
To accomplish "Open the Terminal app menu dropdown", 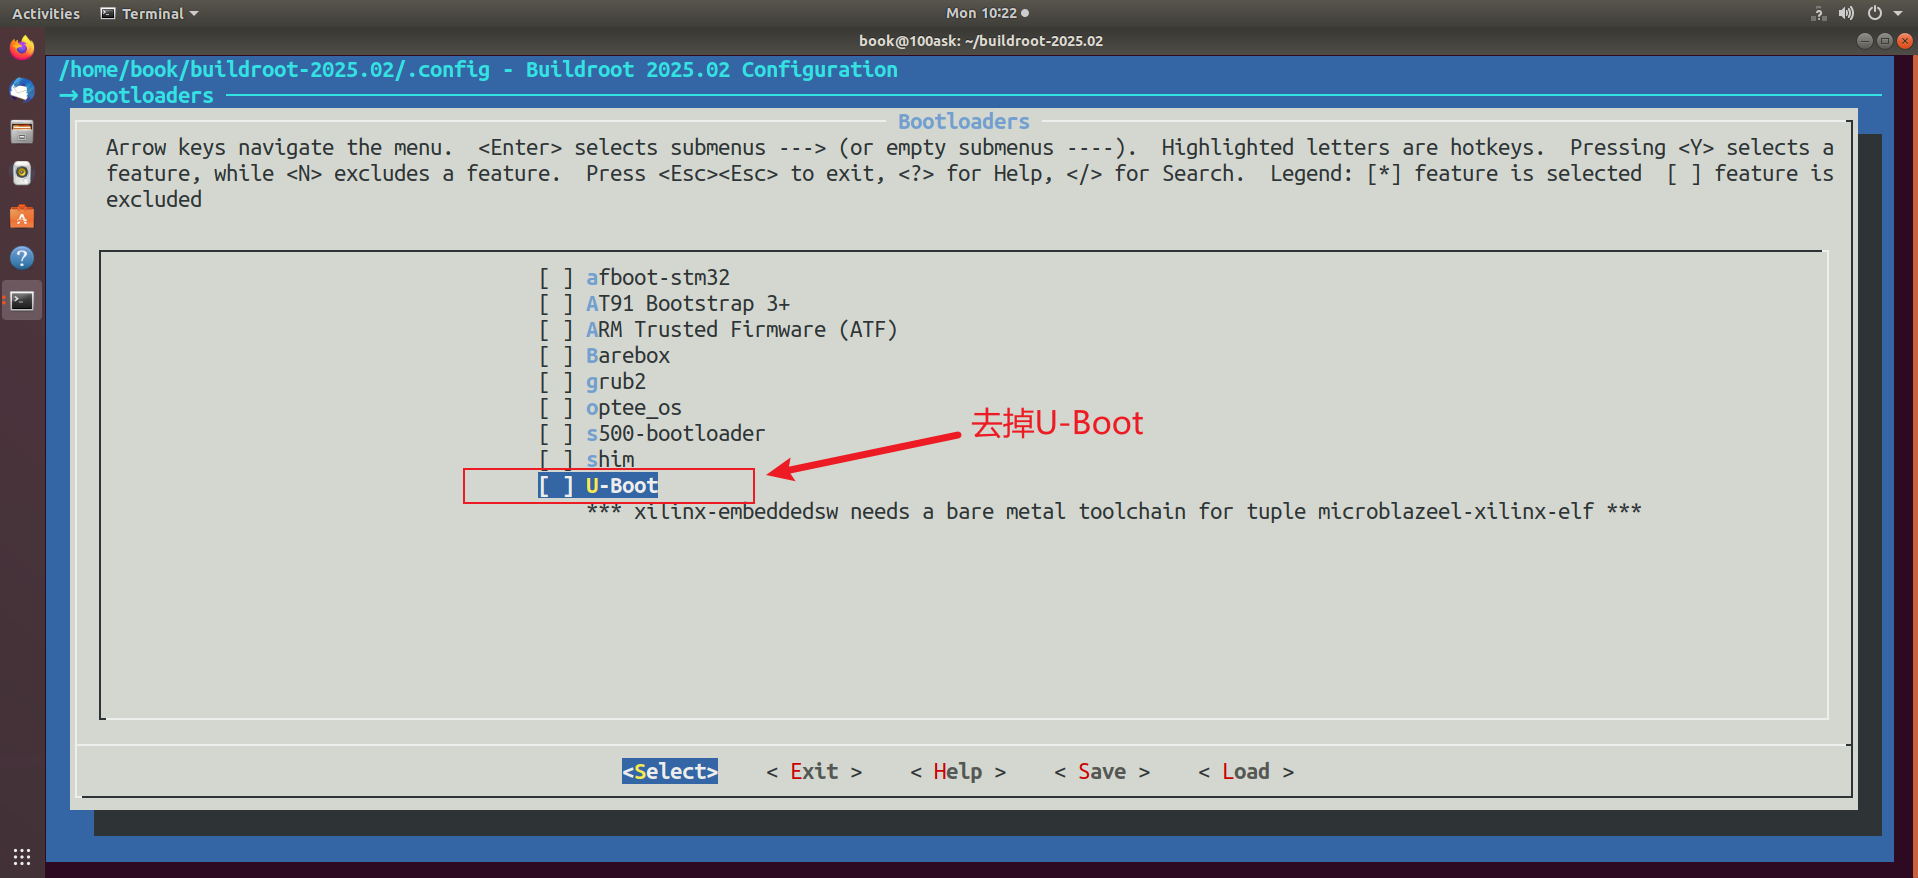I will point(150,13).
